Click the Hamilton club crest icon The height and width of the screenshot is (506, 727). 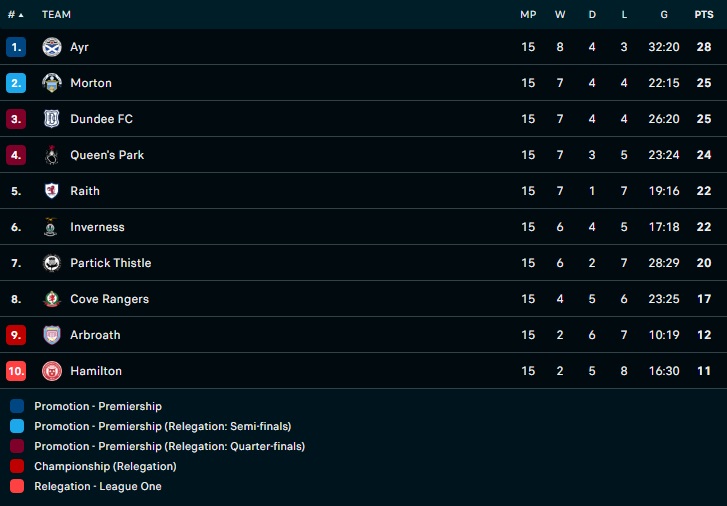(52, 371)
